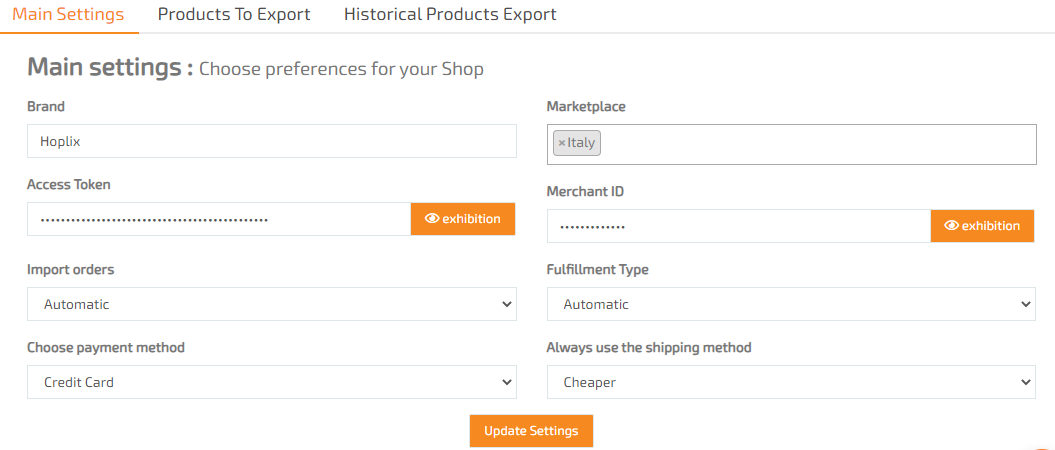Image resolution: width=1055 pixels, height=450 pixels.
Task: Click the Import orders dropdown chevron
Action: (x=507, y=304)
